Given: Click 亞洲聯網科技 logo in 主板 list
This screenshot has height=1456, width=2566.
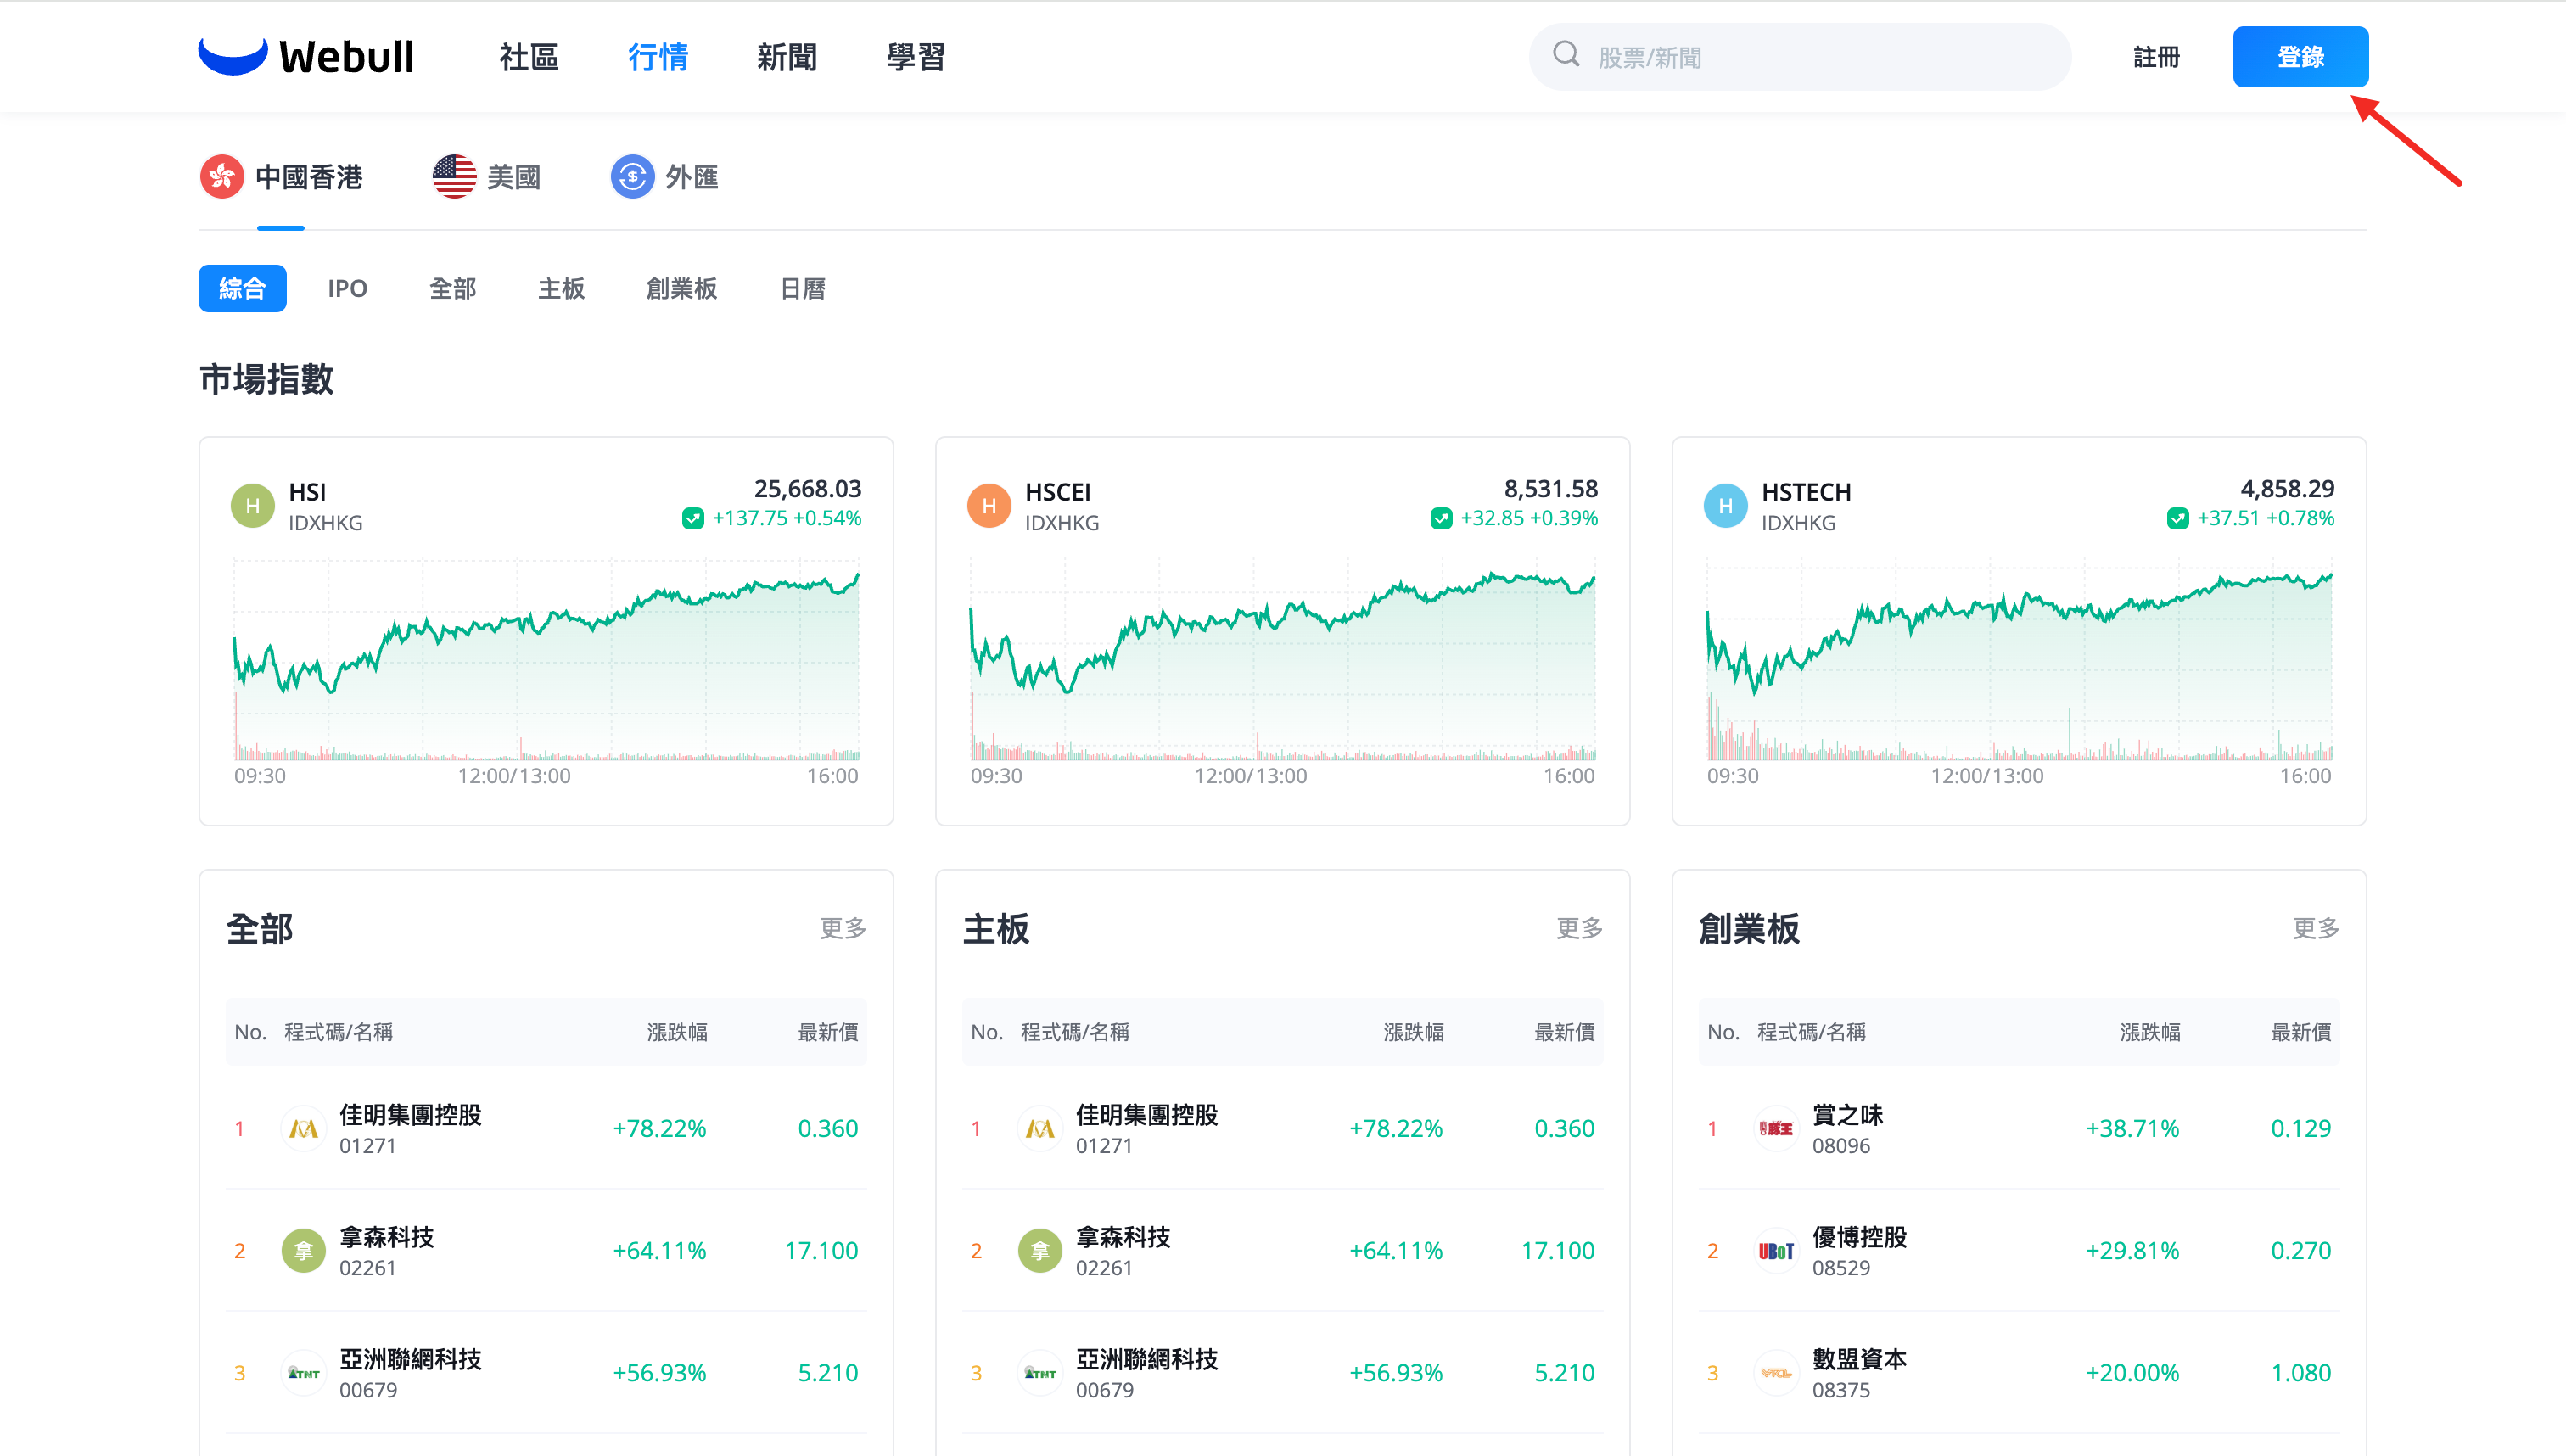Looking at the screenshot, I should point(1040,1373).
